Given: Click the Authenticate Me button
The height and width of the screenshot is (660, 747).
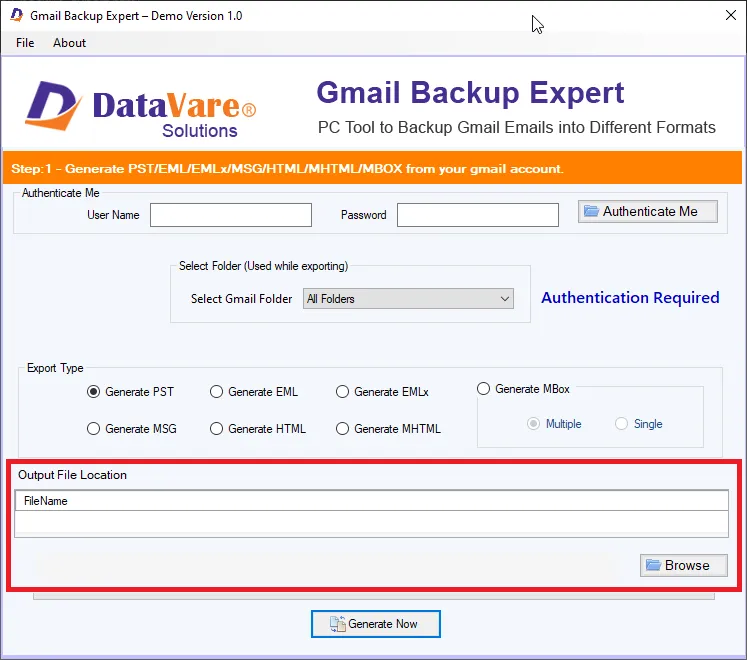Looking at the screenshot, I should click(x=647, y=211).
